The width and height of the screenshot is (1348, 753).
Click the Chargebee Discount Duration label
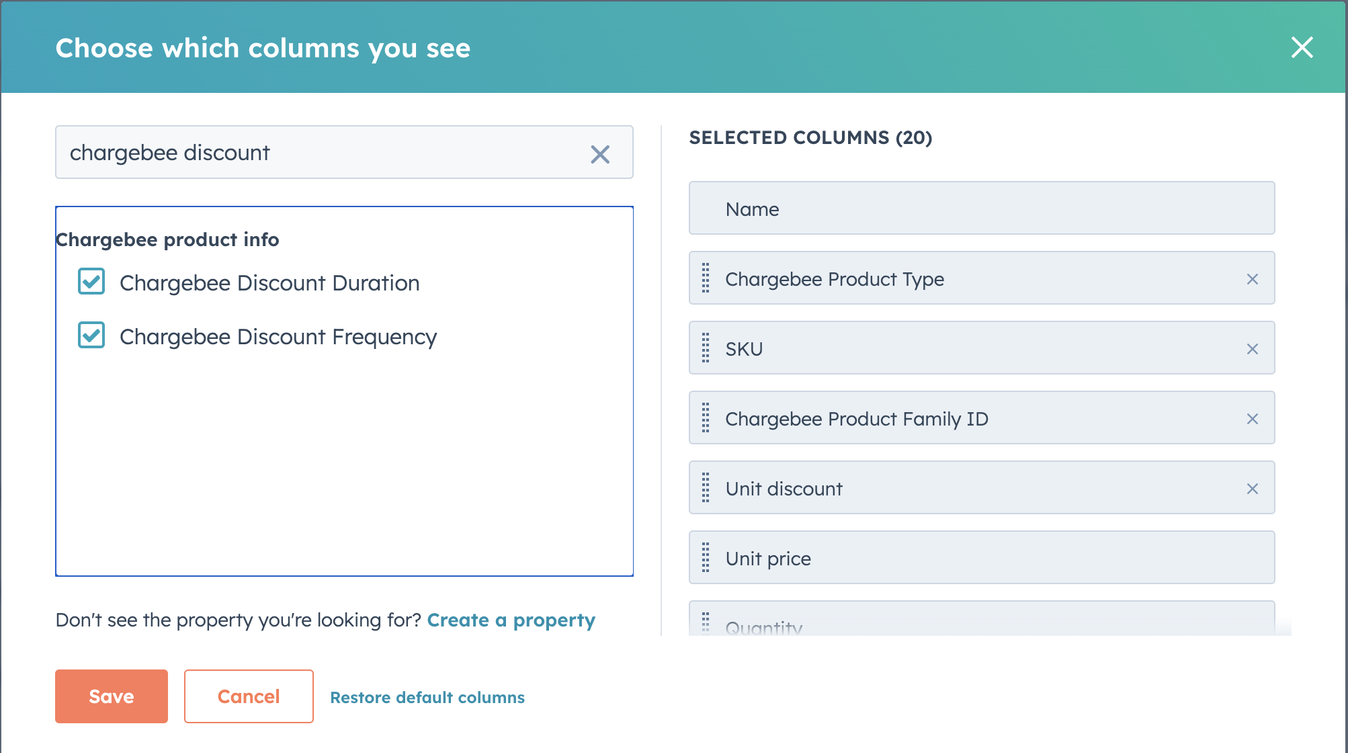pyautogui.click(x=269, y=283)
